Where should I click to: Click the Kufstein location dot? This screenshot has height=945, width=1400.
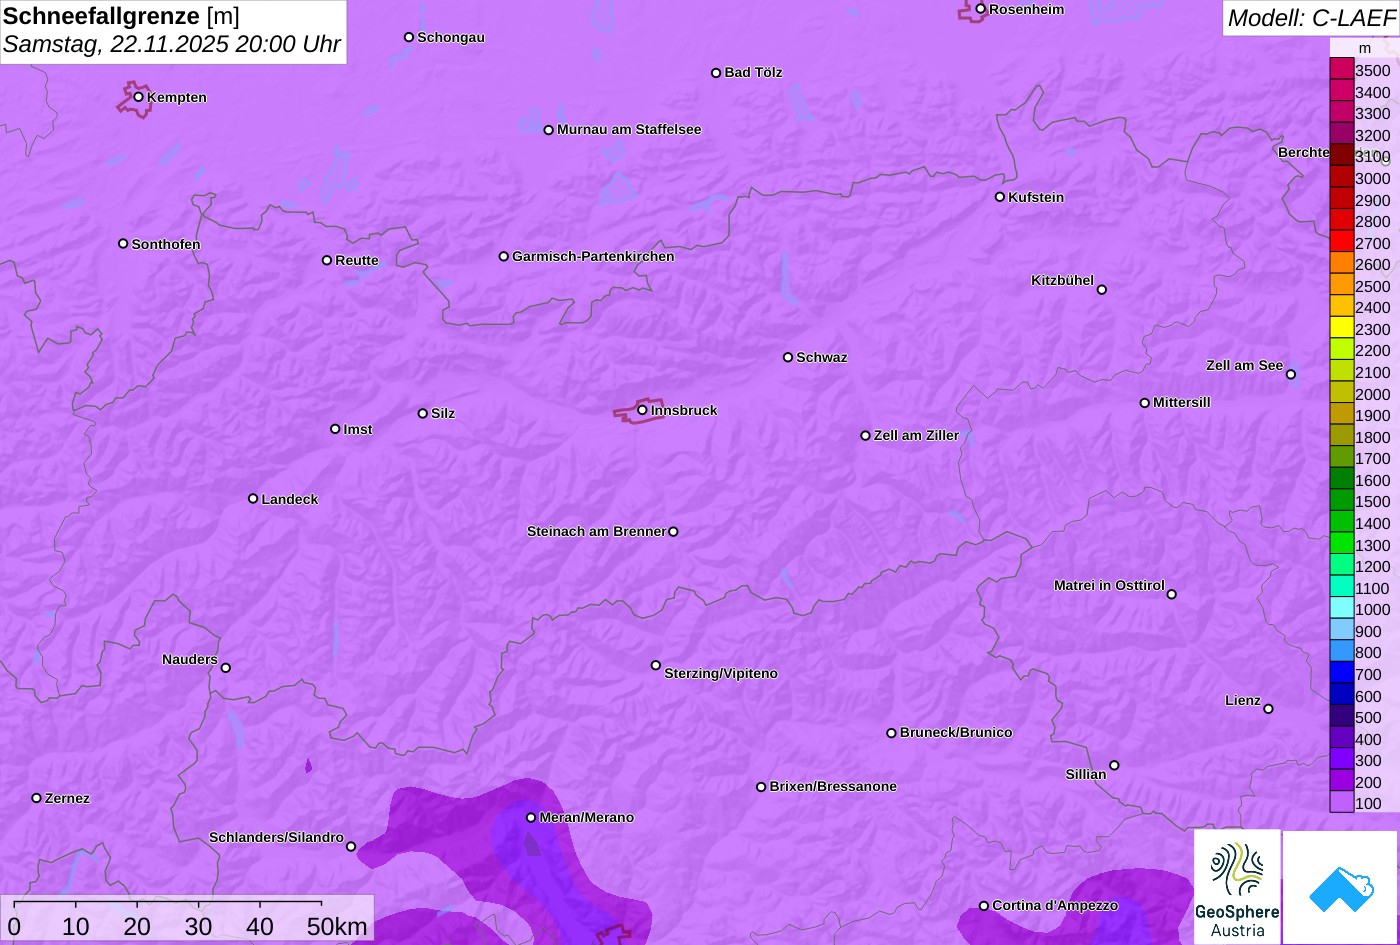[999, 197]
